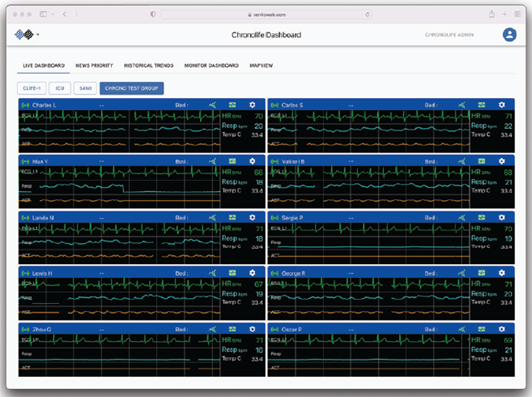The width and height of the screenshot is (532, 397).
Task: Click the Chrono Test Group button
Action: tap(132, 88)
